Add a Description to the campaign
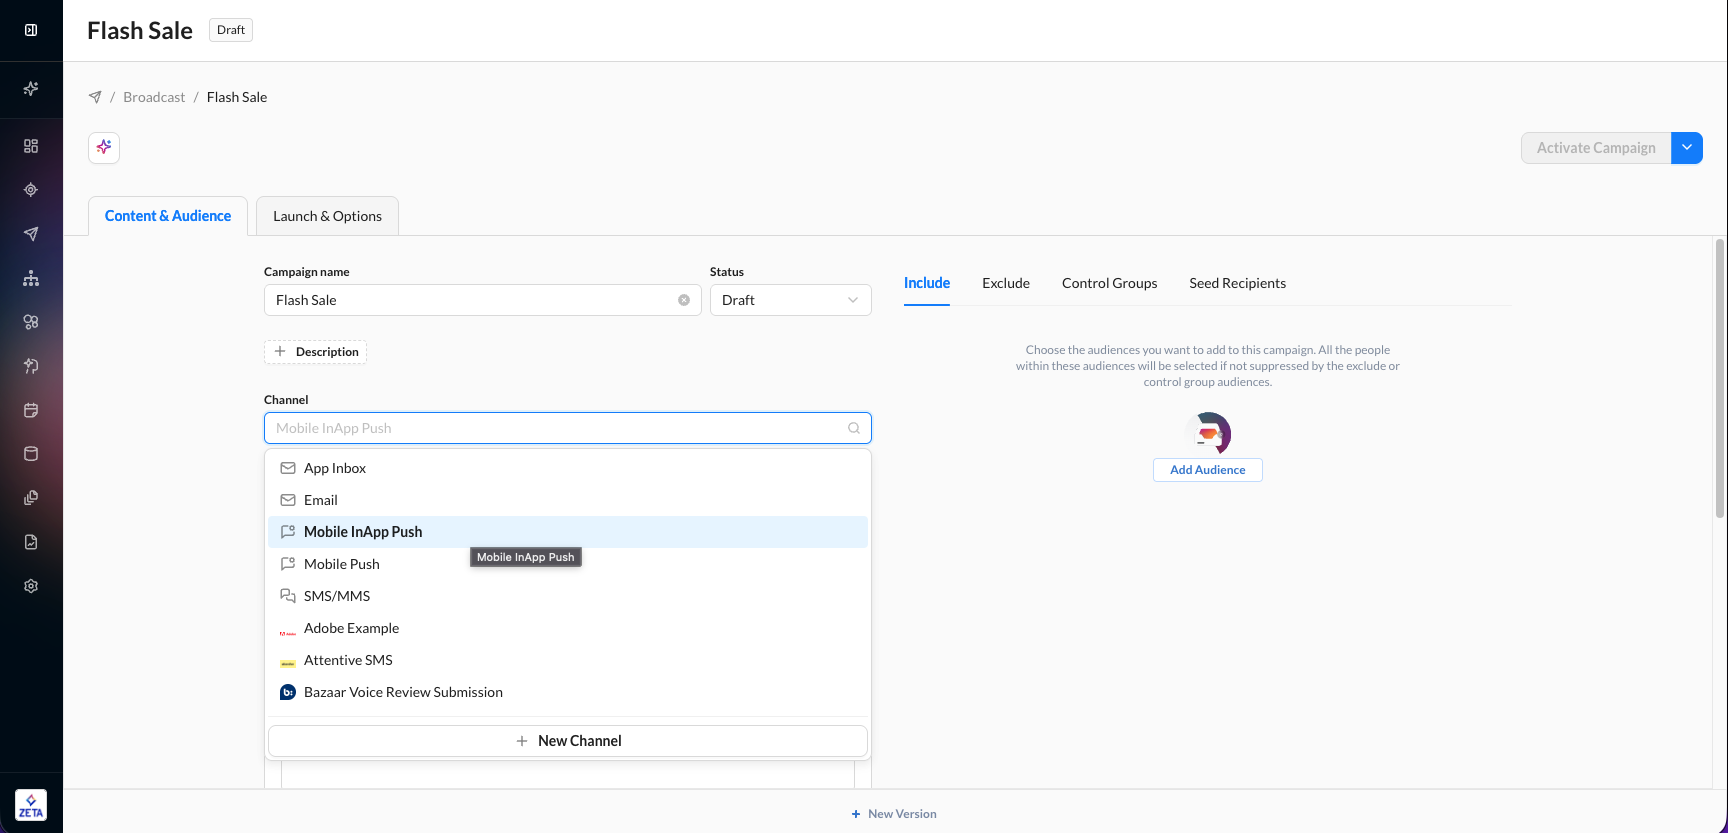Viewport: 1728px width, 833px height. (315, 352)
